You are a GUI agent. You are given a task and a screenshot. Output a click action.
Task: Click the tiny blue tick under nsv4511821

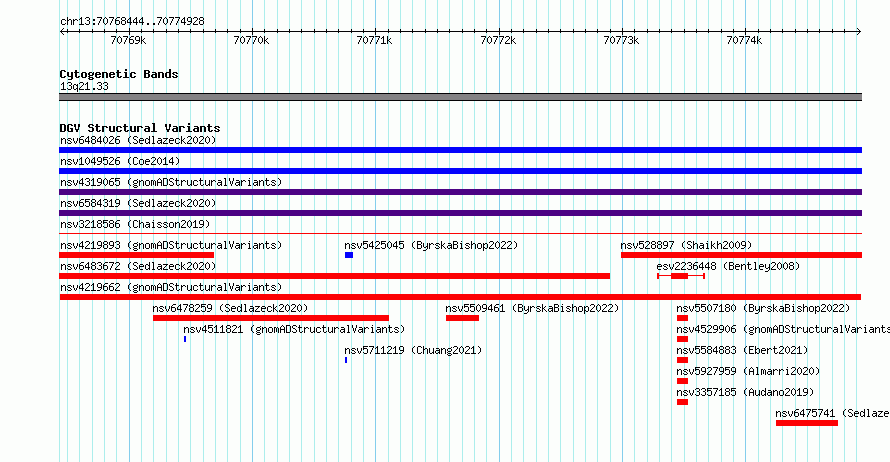pyautogui.click(x=185, y=339)
